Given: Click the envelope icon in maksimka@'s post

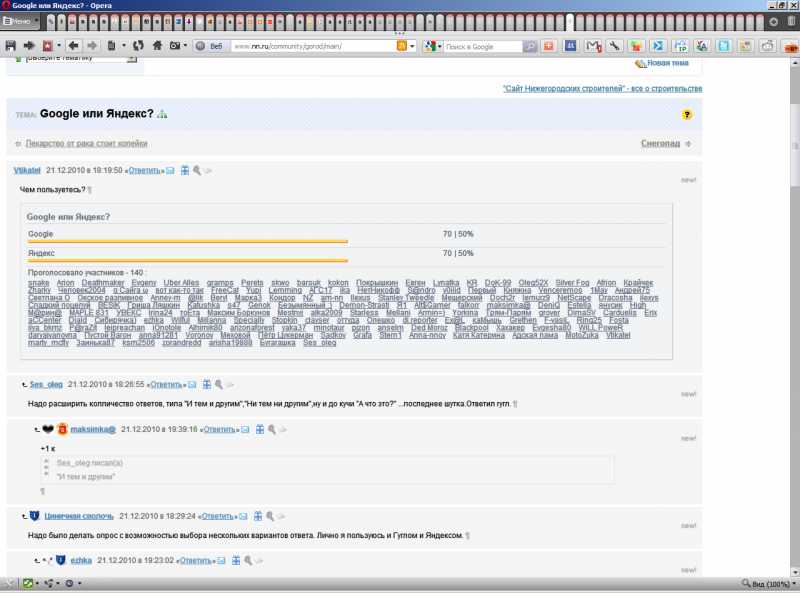Looking at the screenshot, I should 245,430.
